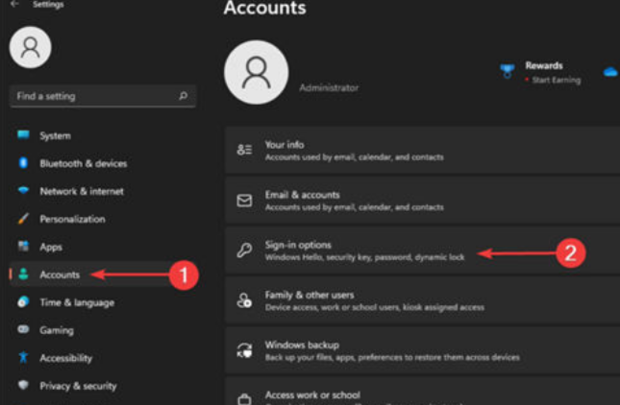Open Access work or school row
620x405 pixels.
coord(423,391)
